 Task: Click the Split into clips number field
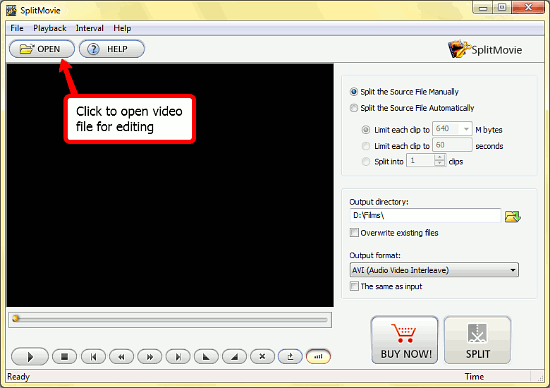[420, 161]
